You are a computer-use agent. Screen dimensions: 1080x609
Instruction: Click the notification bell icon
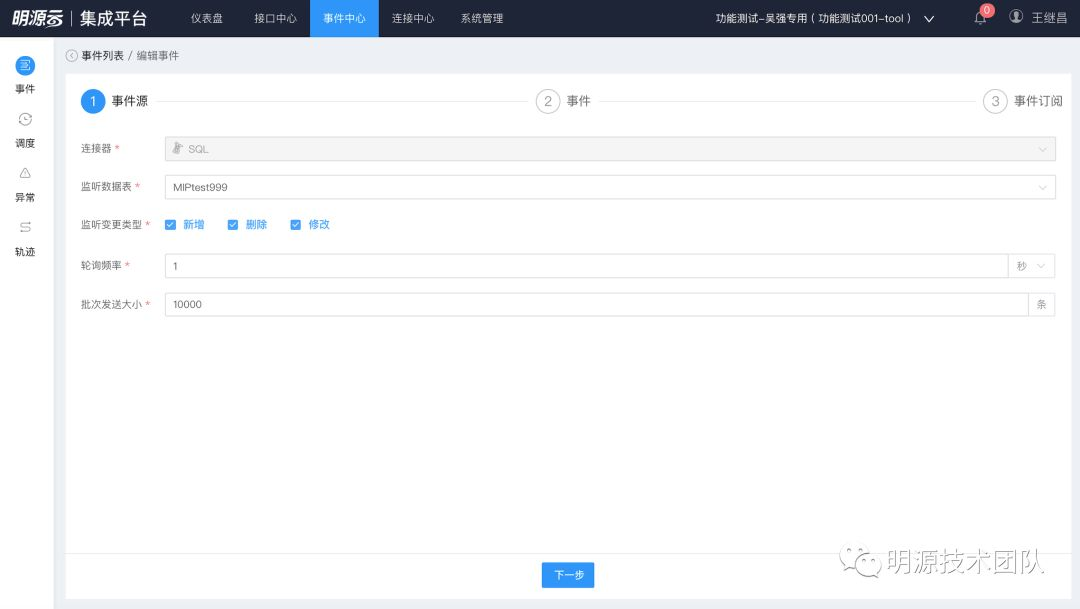pyautogui.click(x=980, y=19)
